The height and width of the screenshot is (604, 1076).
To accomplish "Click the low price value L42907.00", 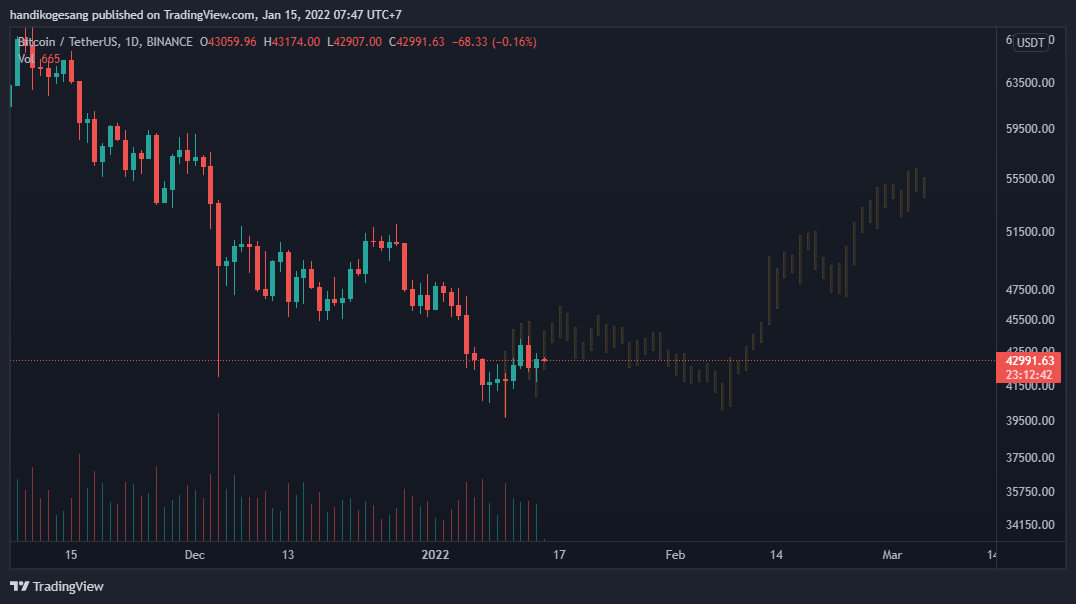I will (354, 42).
